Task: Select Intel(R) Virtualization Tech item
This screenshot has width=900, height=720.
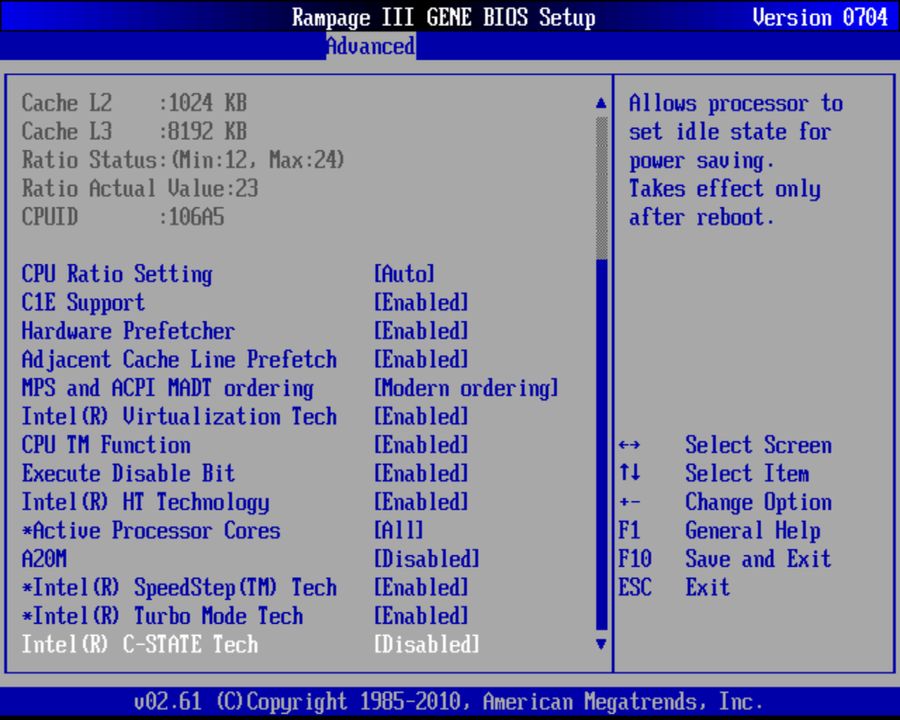Action: 179,417
